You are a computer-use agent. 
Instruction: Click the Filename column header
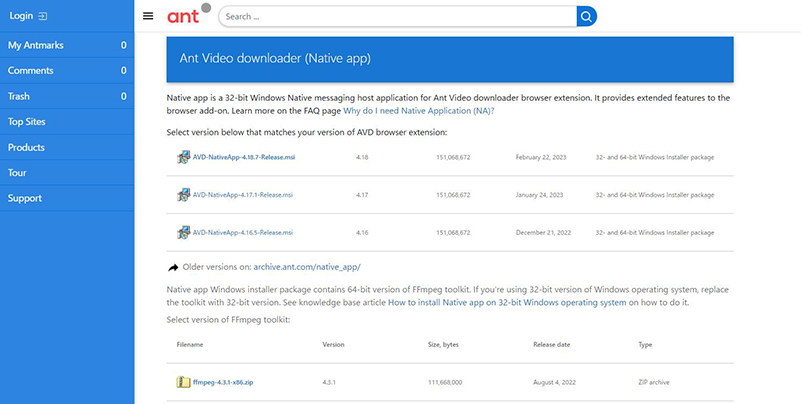point(190,345)
